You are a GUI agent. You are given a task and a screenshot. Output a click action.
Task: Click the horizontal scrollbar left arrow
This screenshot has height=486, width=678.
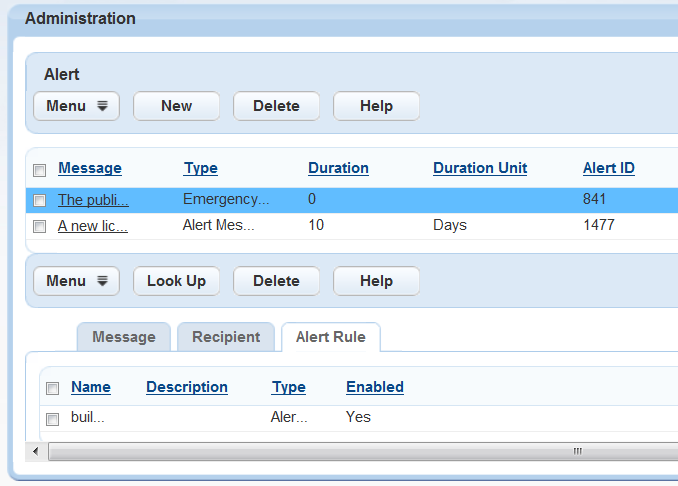click(37, 451)
